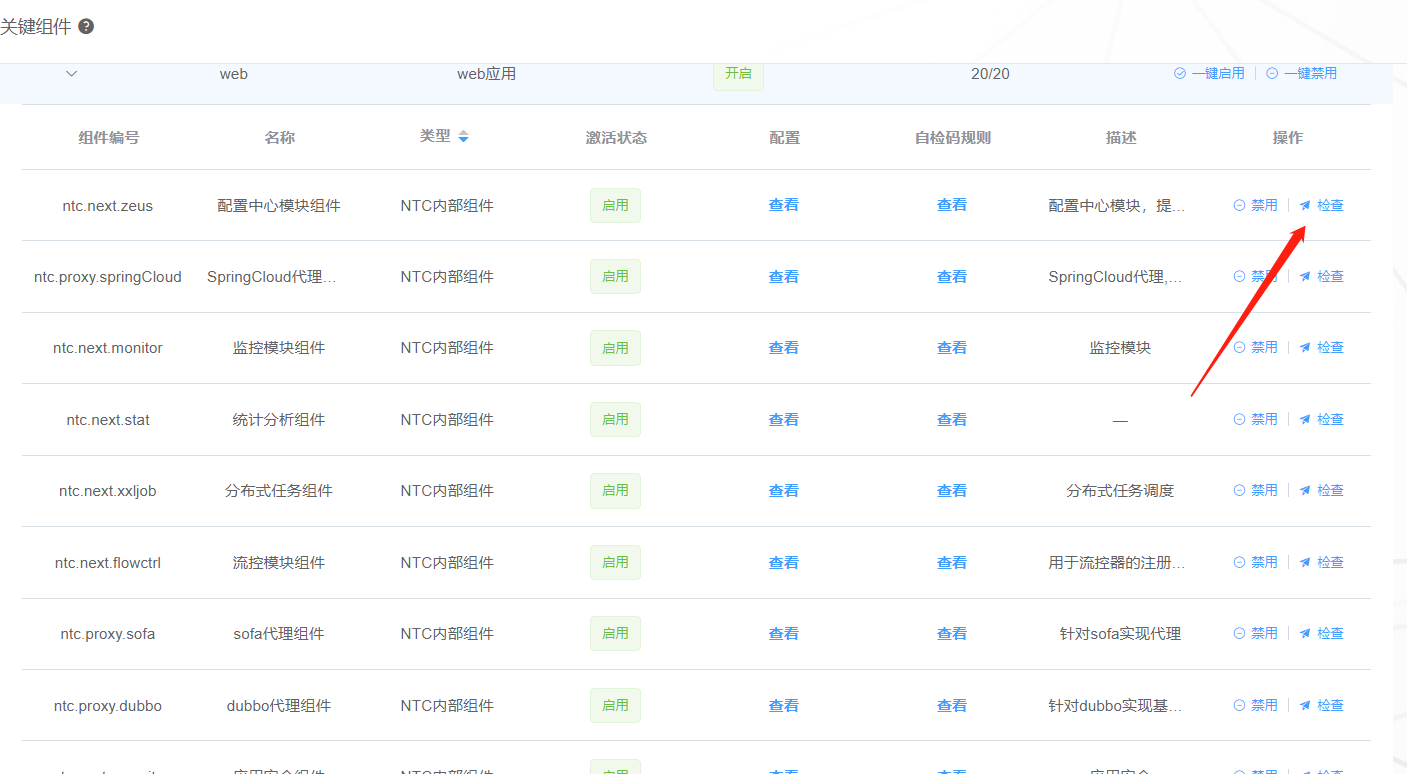Open 自检码规则 查看 for ntc.next.xxljob

point(952,490)
